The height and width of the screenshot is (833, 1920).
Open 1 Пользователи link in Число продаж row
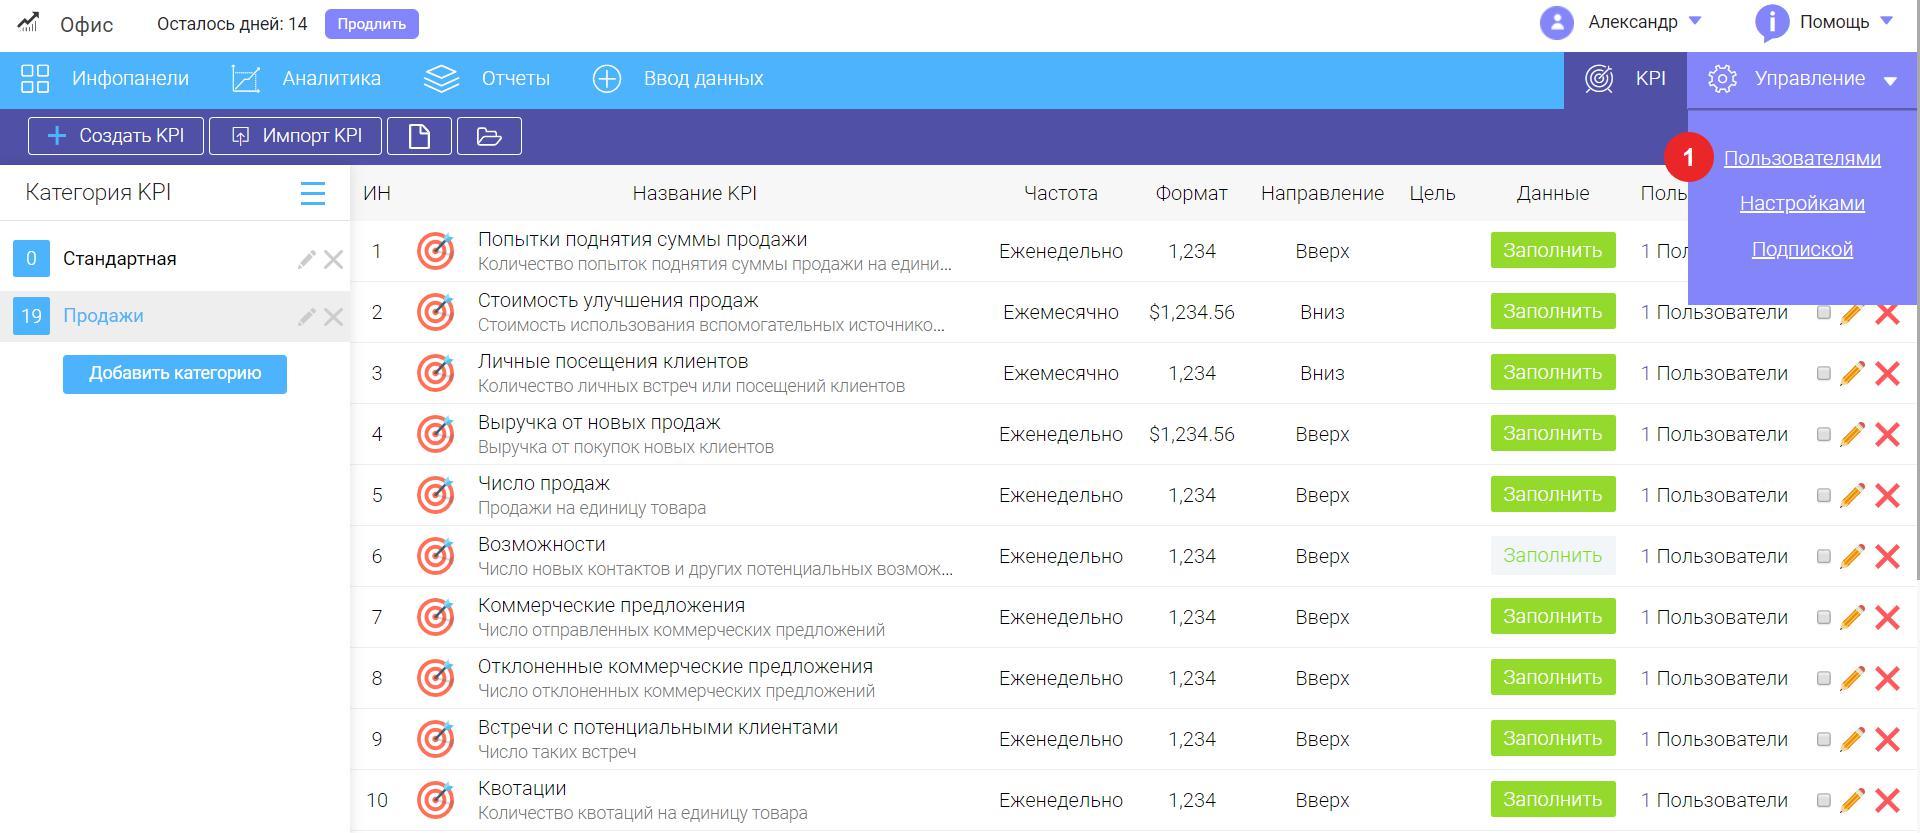pos(1714,496)
